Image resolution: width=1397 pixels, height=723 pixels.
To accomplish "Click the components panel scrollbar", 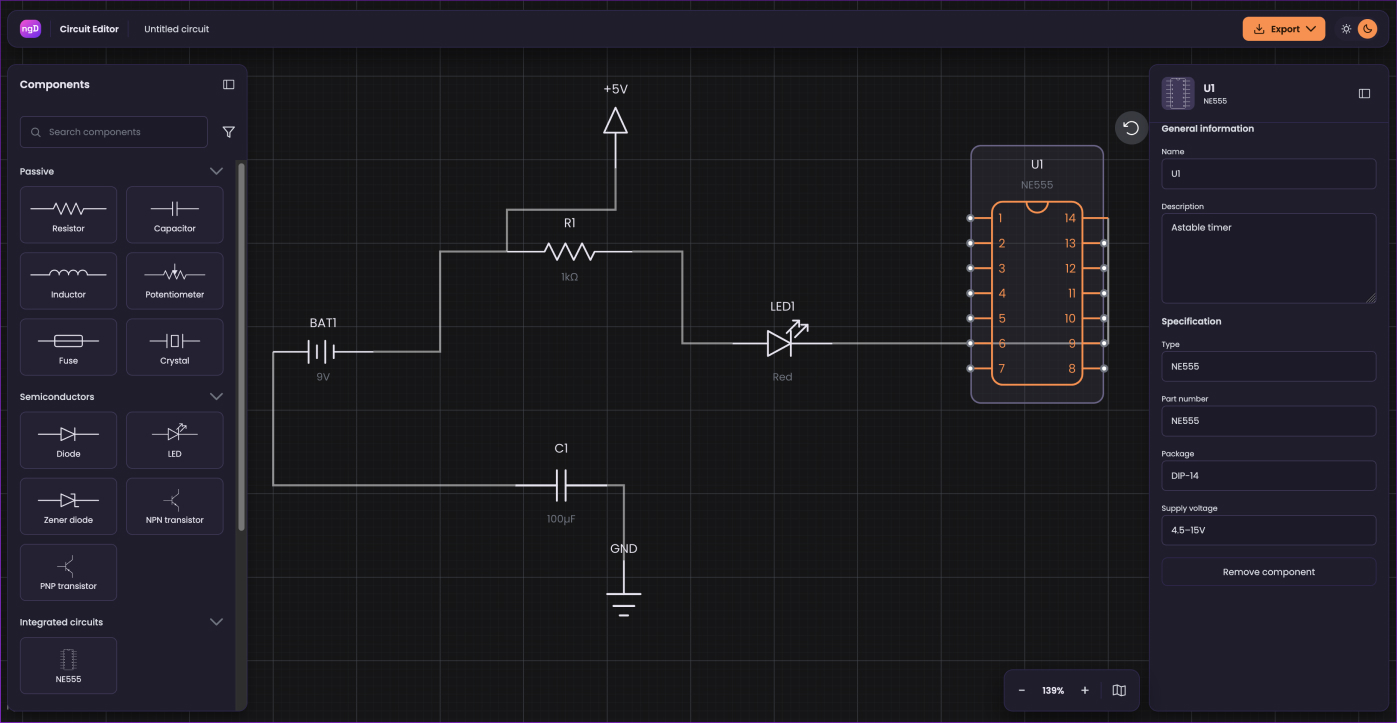I will click(x=240, y=345).
